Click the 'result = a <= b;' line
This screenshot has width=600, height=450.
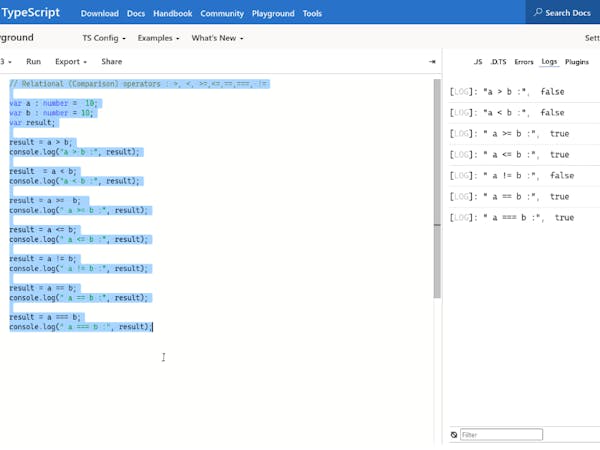click(43, 230)
